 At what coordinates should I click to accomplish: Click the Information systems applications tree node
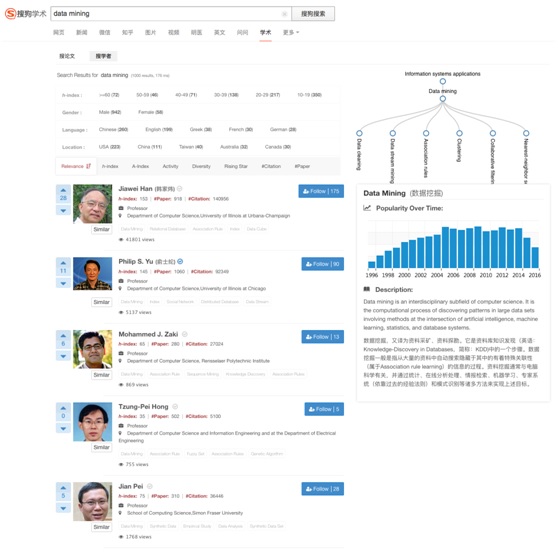coord(442,81)
